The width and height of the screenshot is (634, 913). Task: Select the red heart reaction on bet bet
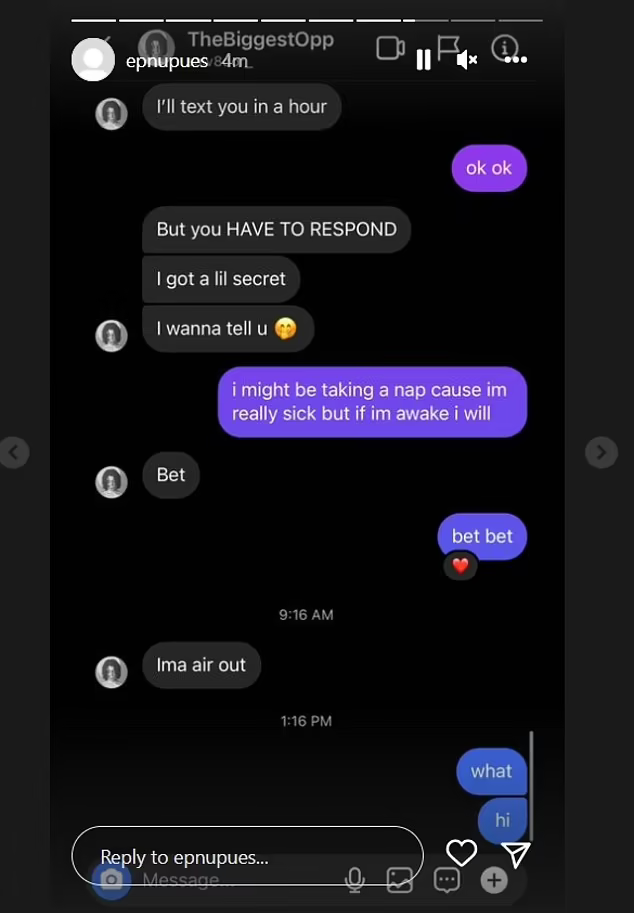point(461,565)
